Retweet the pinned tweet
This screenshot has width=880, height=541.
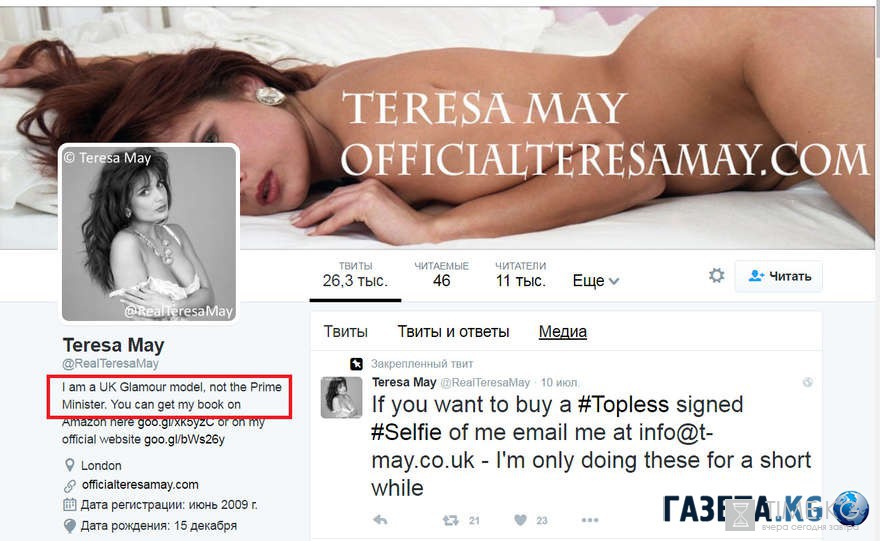(450, 520)
